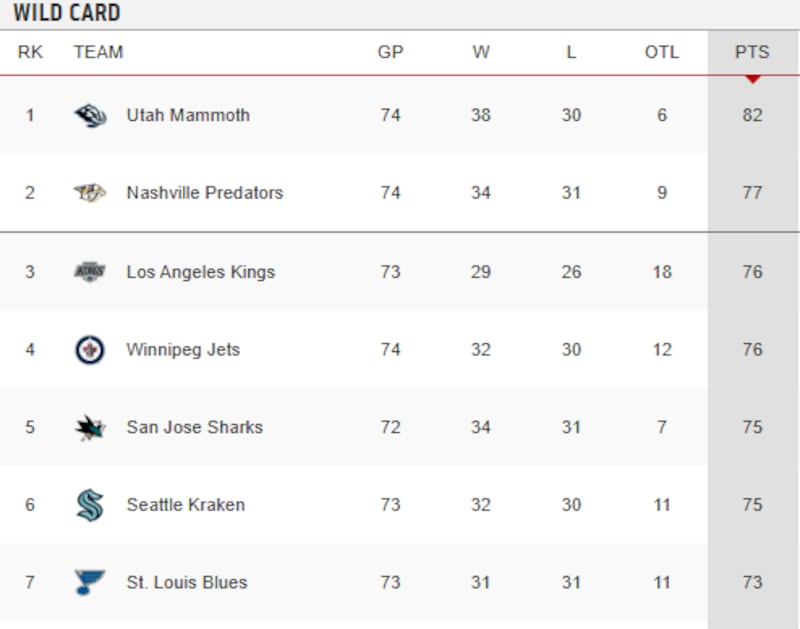Sort table by GP column header

390,52
